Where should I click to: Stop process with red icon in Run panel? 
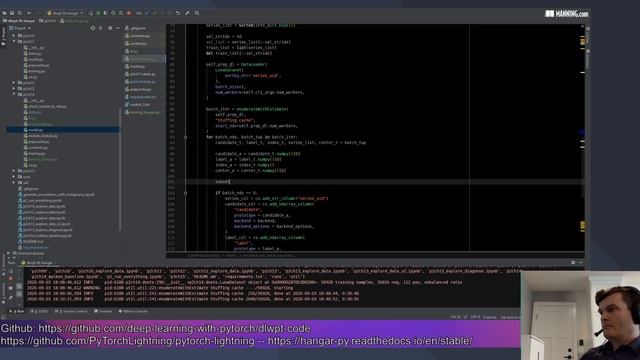point(11,278)
